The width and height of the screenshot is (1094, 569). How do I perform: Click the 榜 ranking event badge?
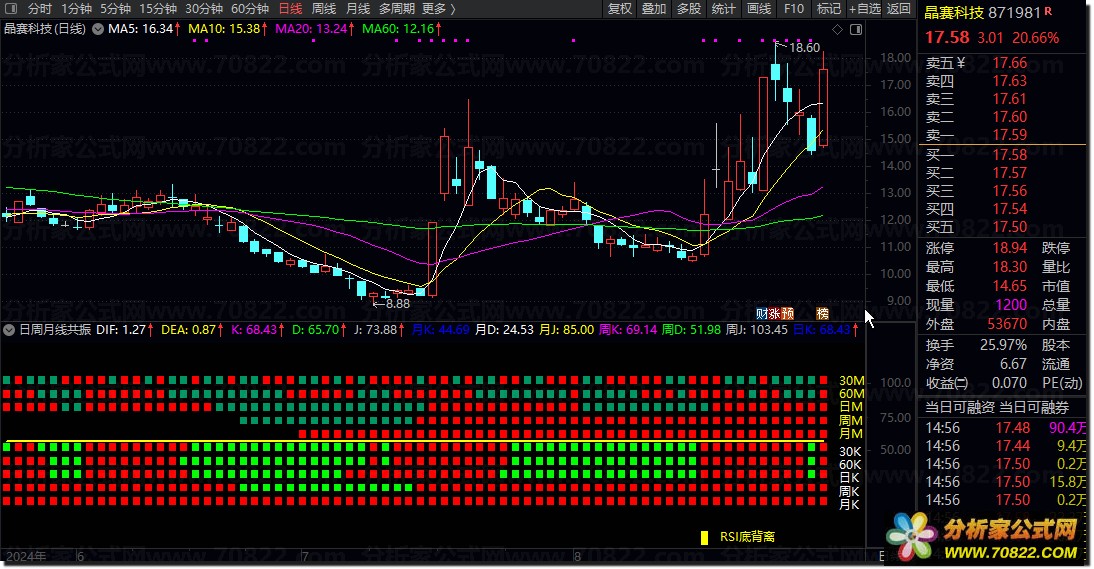[823, 314]
